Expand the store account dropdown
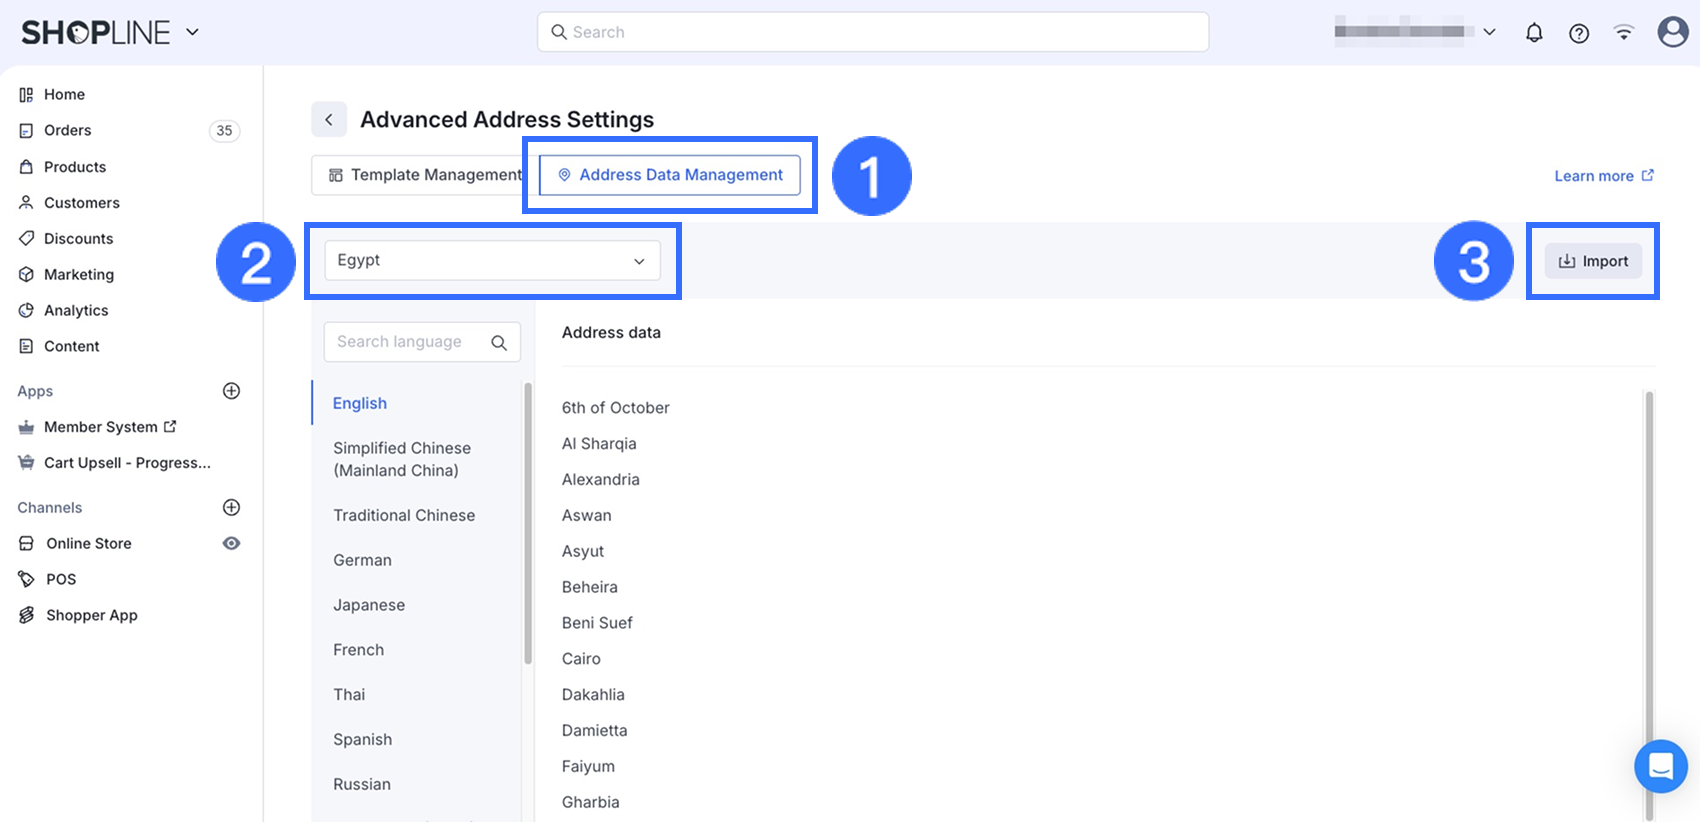 1489,32
